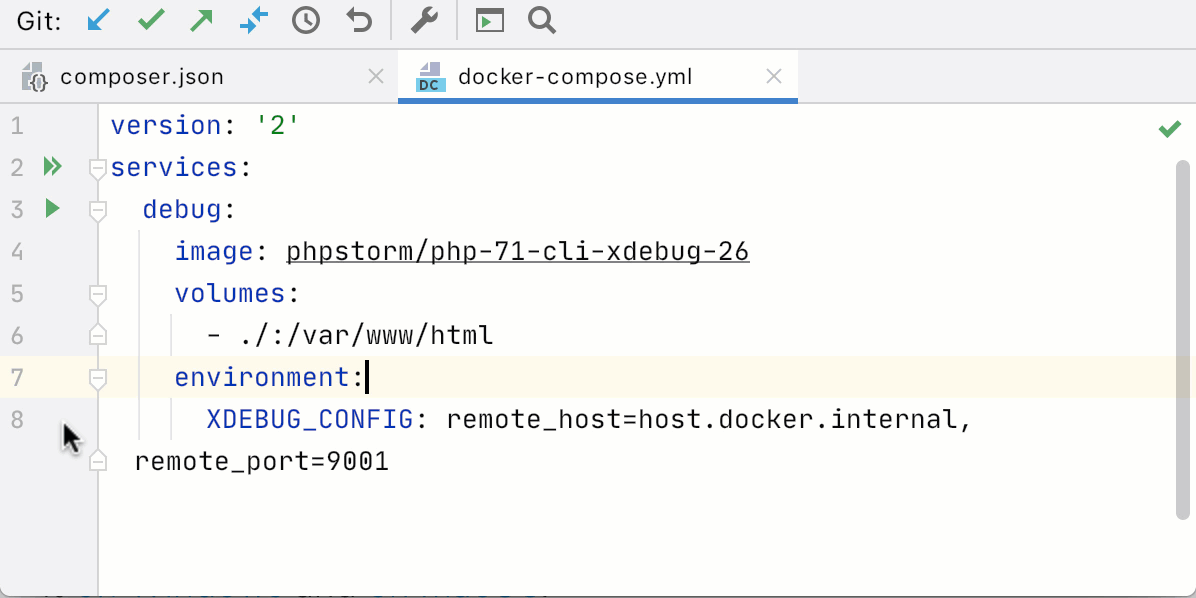Click the Git Push arrow icon
The image size is (1196, 598).
(202, 20)
